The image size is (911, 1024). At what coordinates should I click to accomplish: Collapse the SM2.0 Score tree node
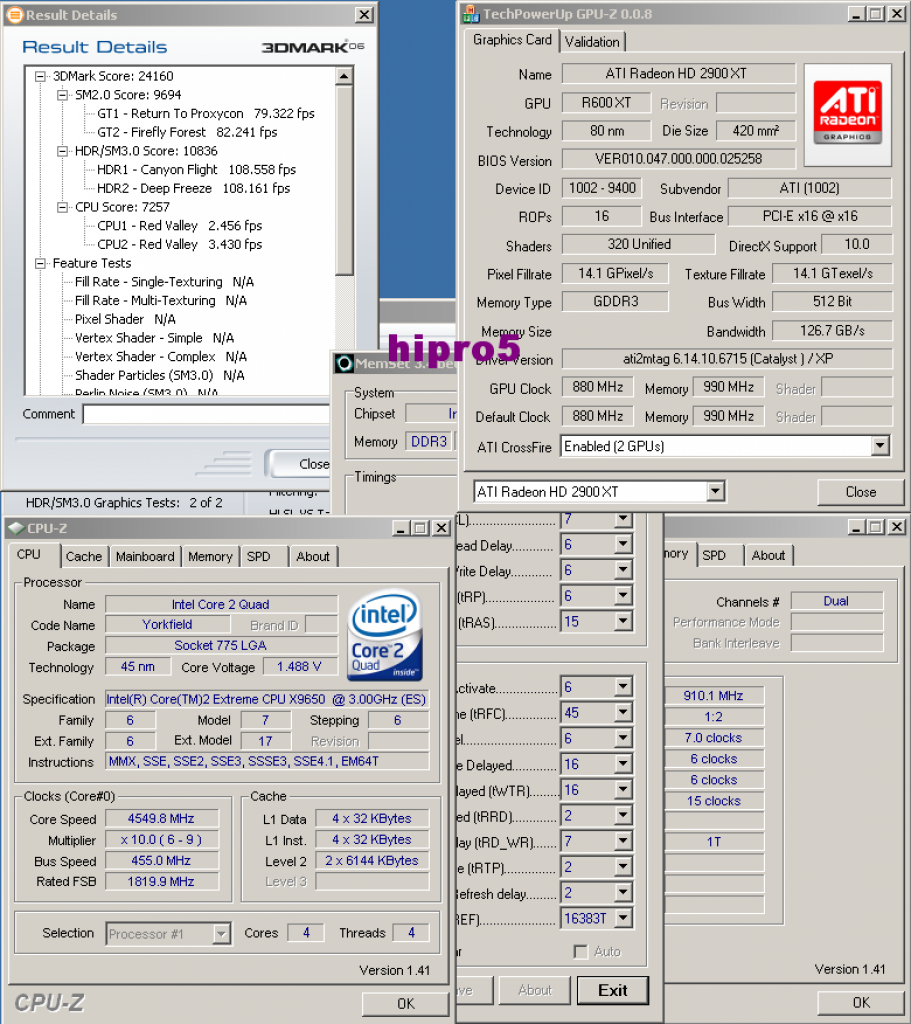pyautogui.click(x=63, y=95)
